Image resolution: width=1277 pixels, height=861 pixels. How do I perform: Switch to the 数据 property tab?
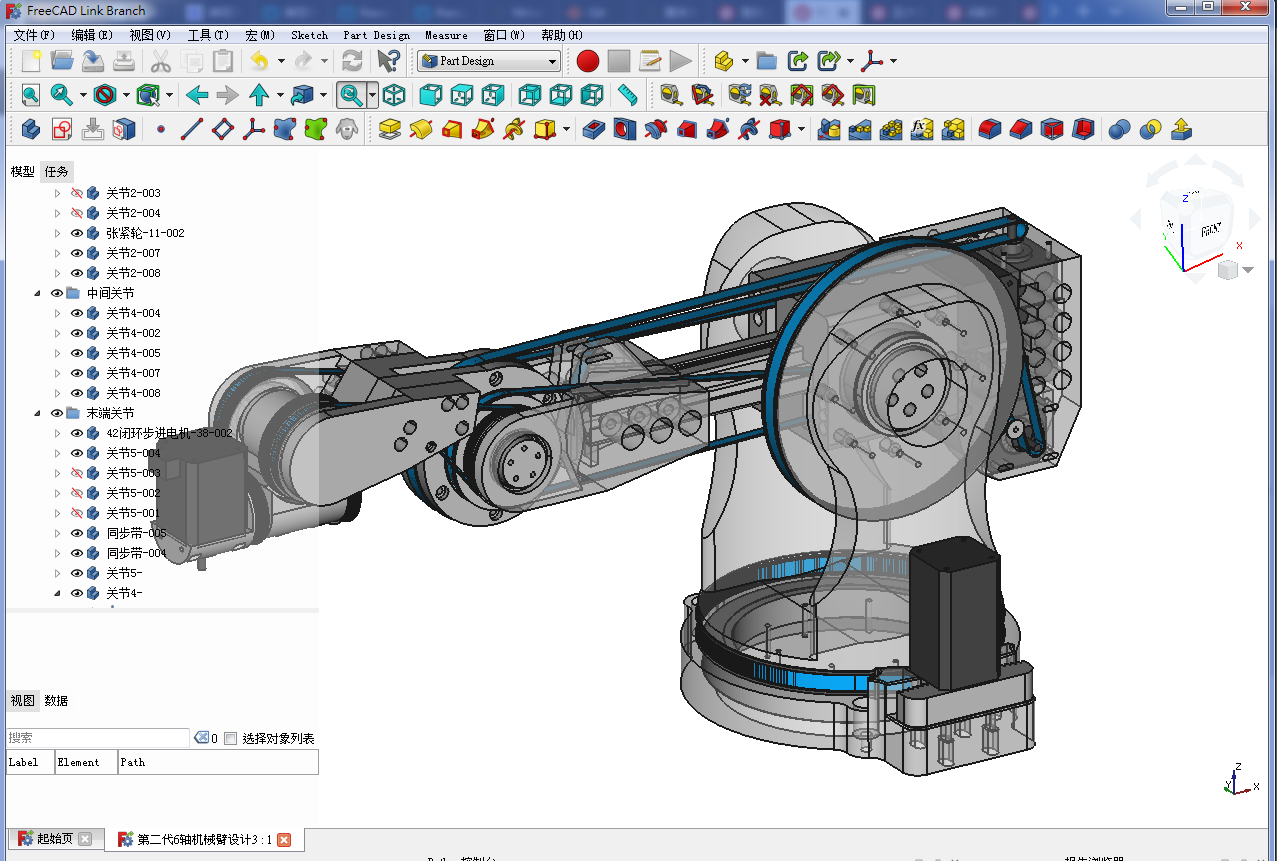coord(56,701)
